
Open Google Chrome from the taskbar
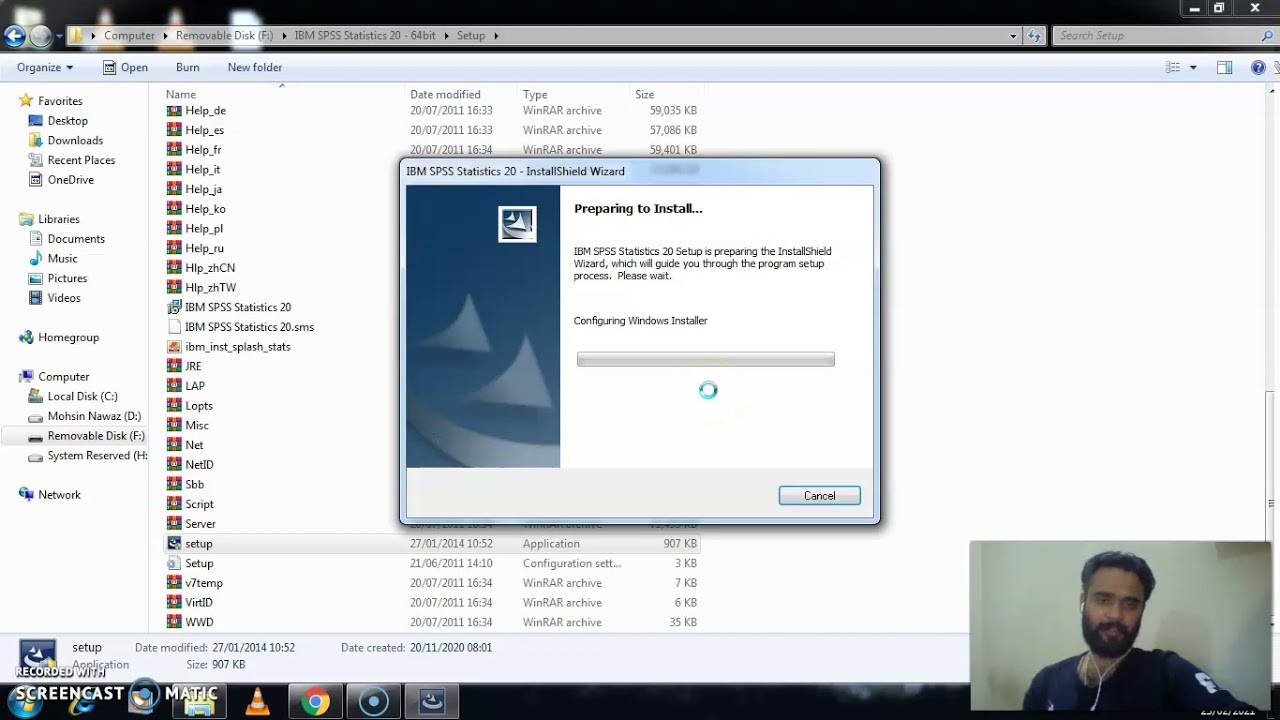click(x=316, y=702)
